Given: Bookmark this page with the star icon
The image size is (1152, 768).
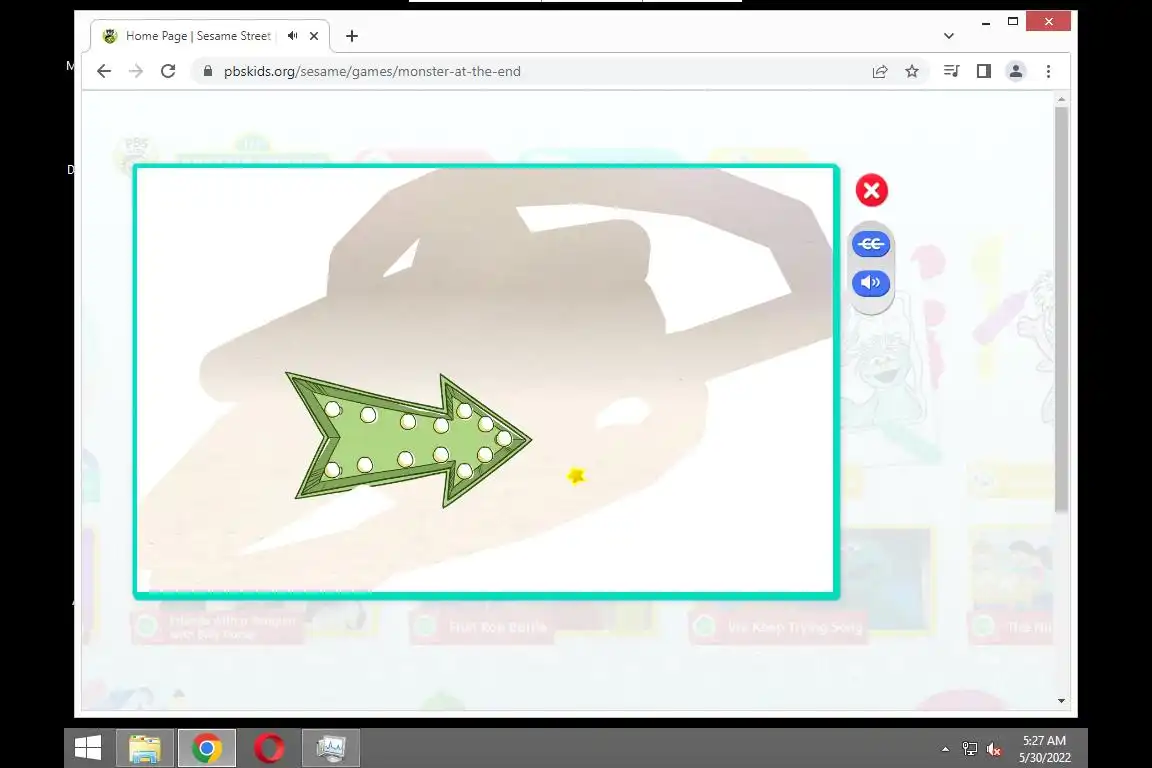Looking at the screenshot, I should tap(912, 71).
